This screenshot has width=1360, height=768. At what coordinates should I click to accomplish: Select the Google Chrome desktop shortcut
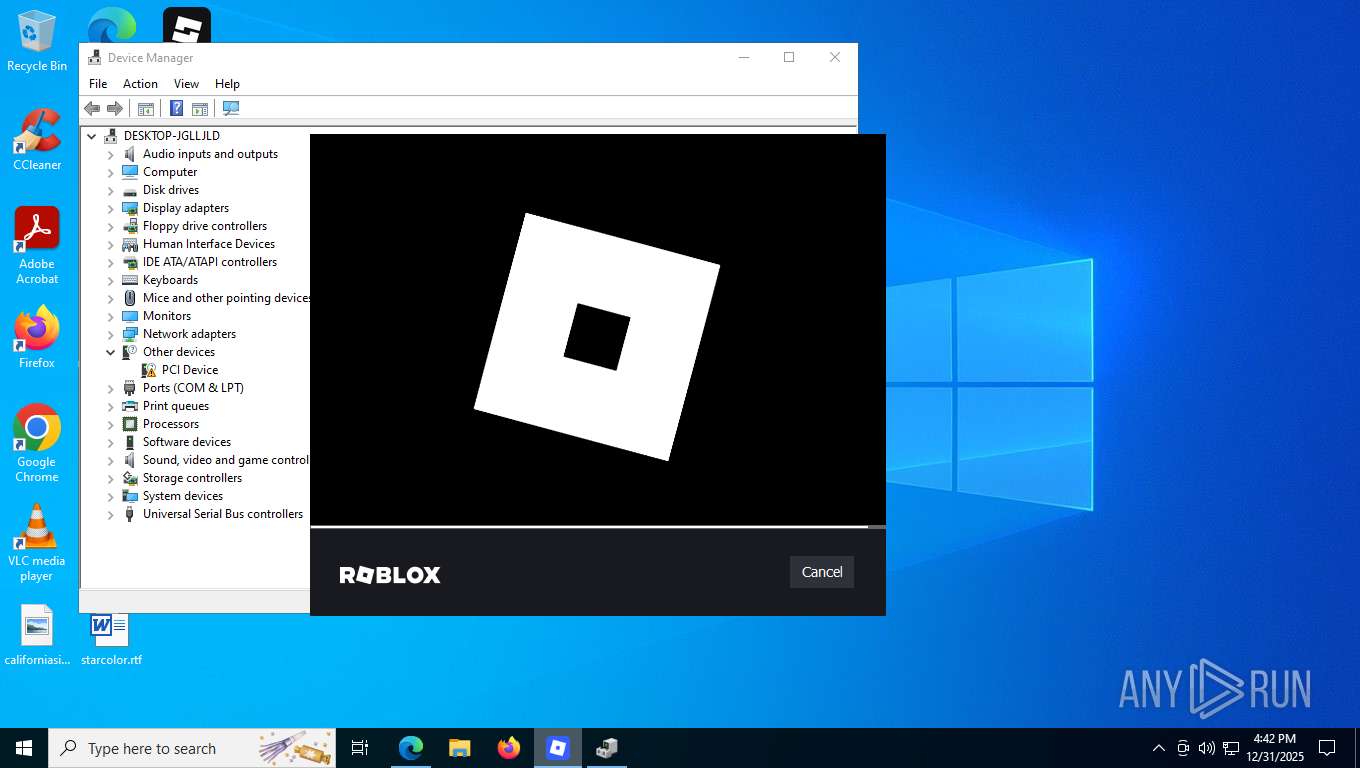pyautogui.click(x=37, y=443)
